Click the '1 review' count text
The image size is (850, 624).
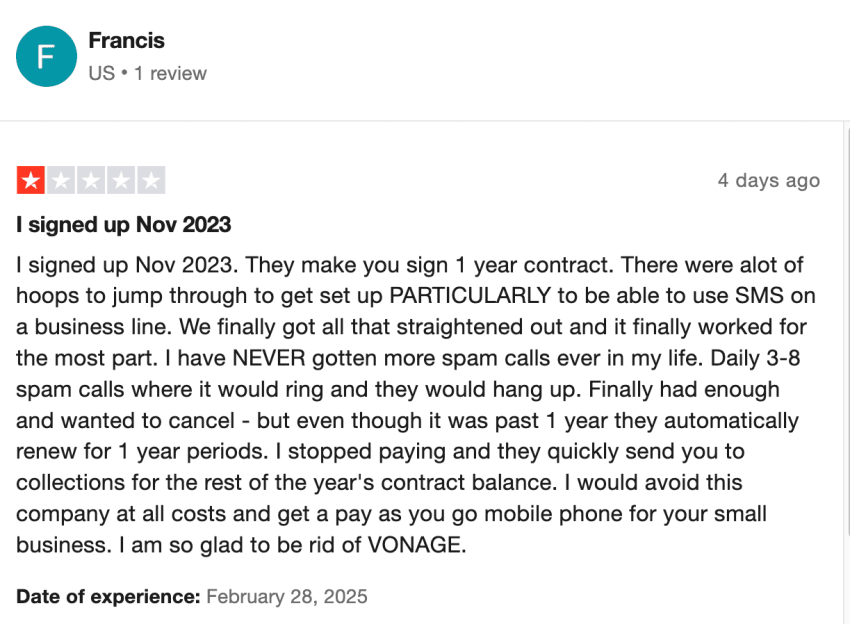tap(170, 73)
